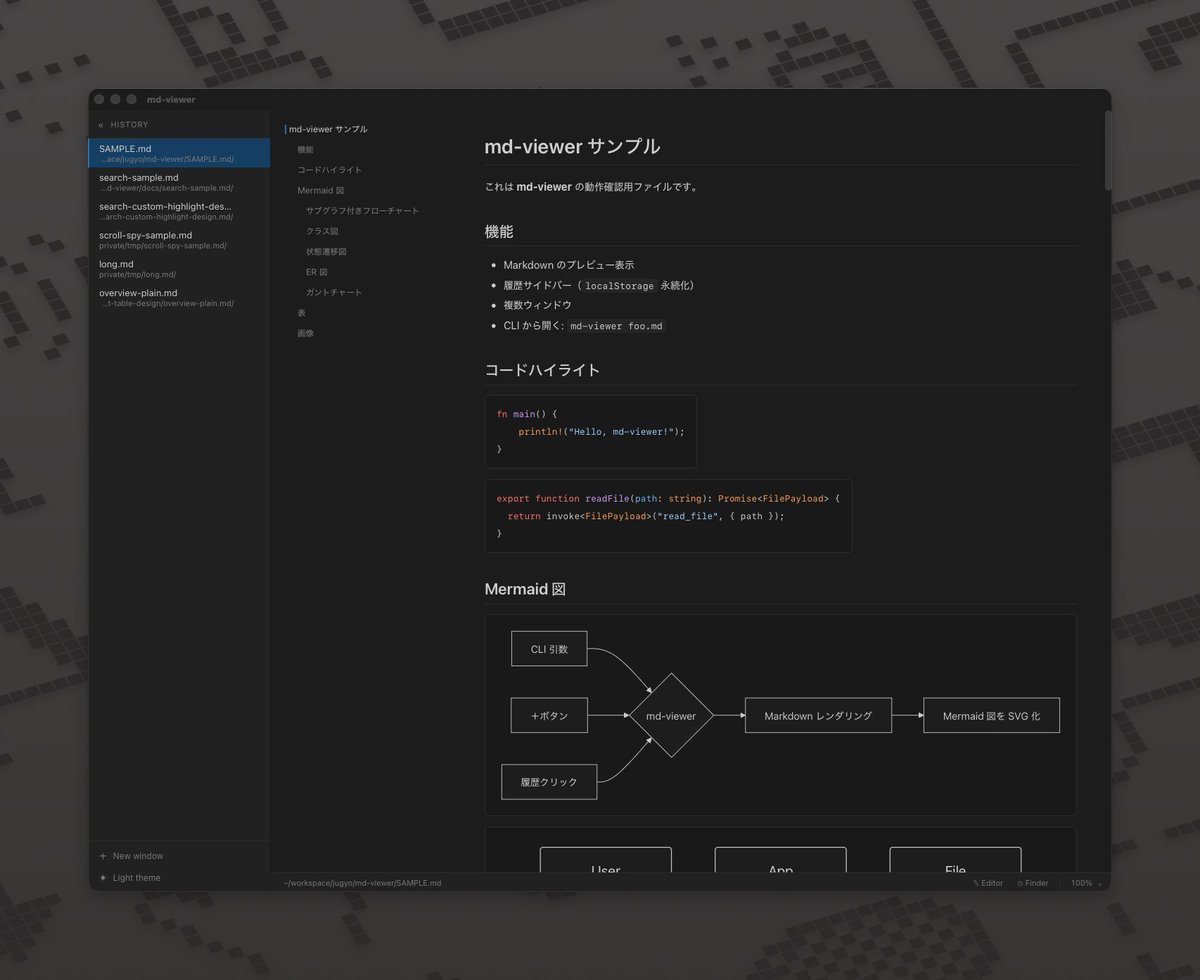The image size is (1200, 980).
Task: Jump to 表 in the outline
Action: [301, 313]
